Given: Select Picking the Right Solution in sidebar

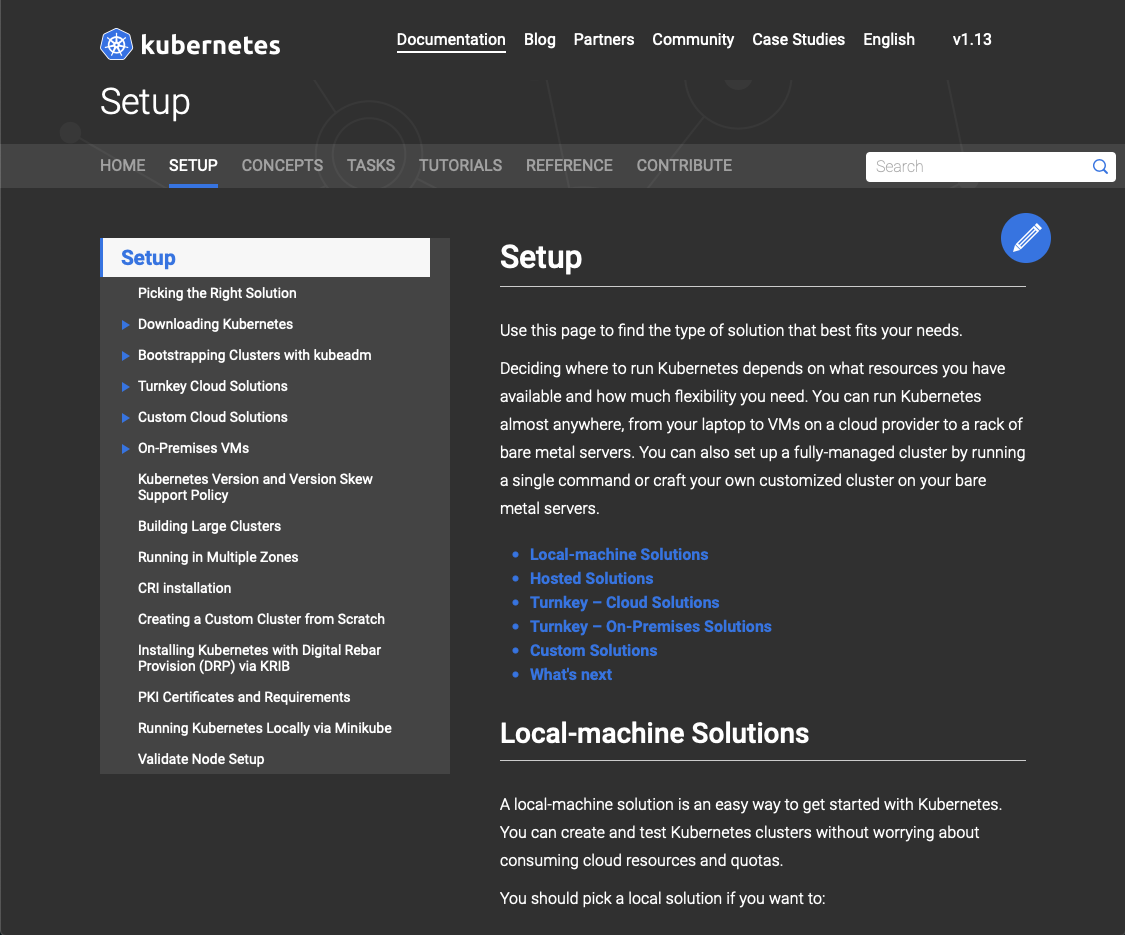Looking at the screenshot, I should point(217,293).
